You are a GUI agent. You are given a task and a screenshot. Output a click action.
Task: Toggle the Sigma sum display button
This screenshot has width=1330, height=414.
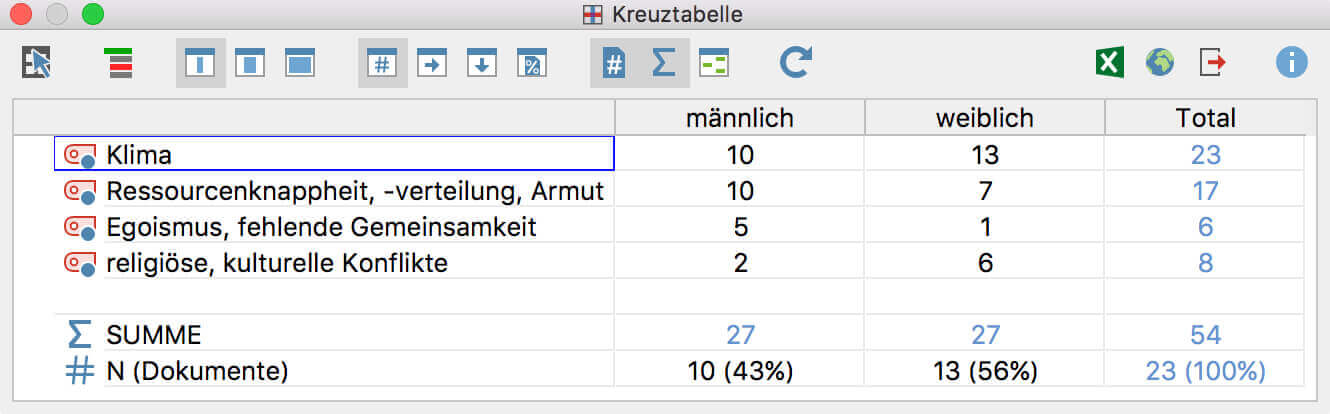(x=663, y=63)
